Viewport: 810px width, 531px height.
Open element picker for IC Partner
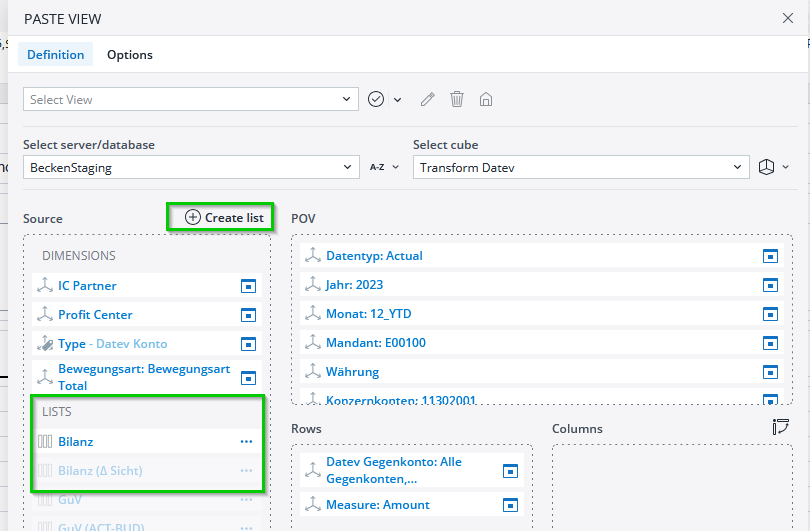[x=248, y=286]
